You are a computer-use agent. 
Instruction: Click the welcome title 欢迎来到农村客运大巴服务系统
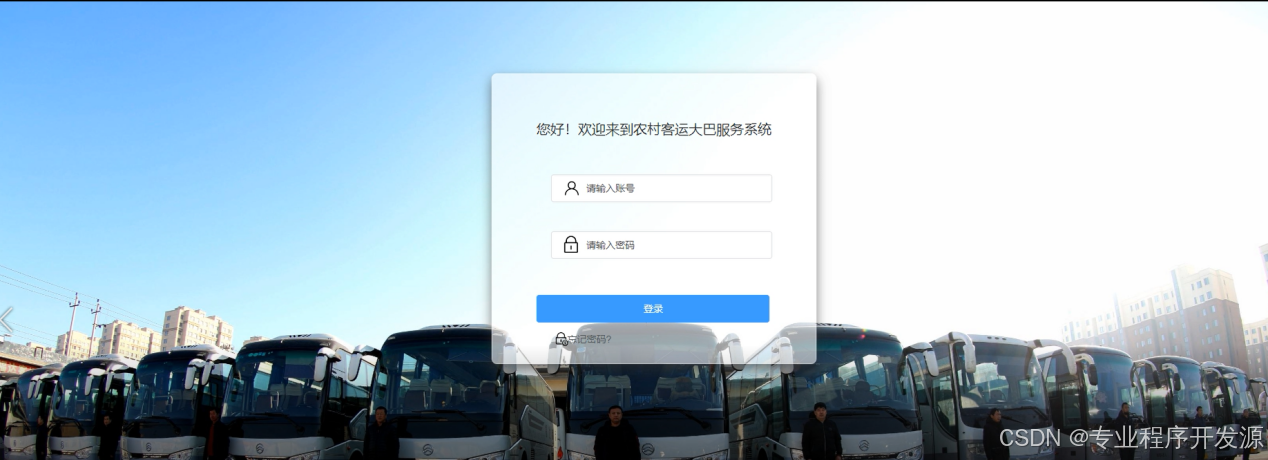tap(675, 129)
